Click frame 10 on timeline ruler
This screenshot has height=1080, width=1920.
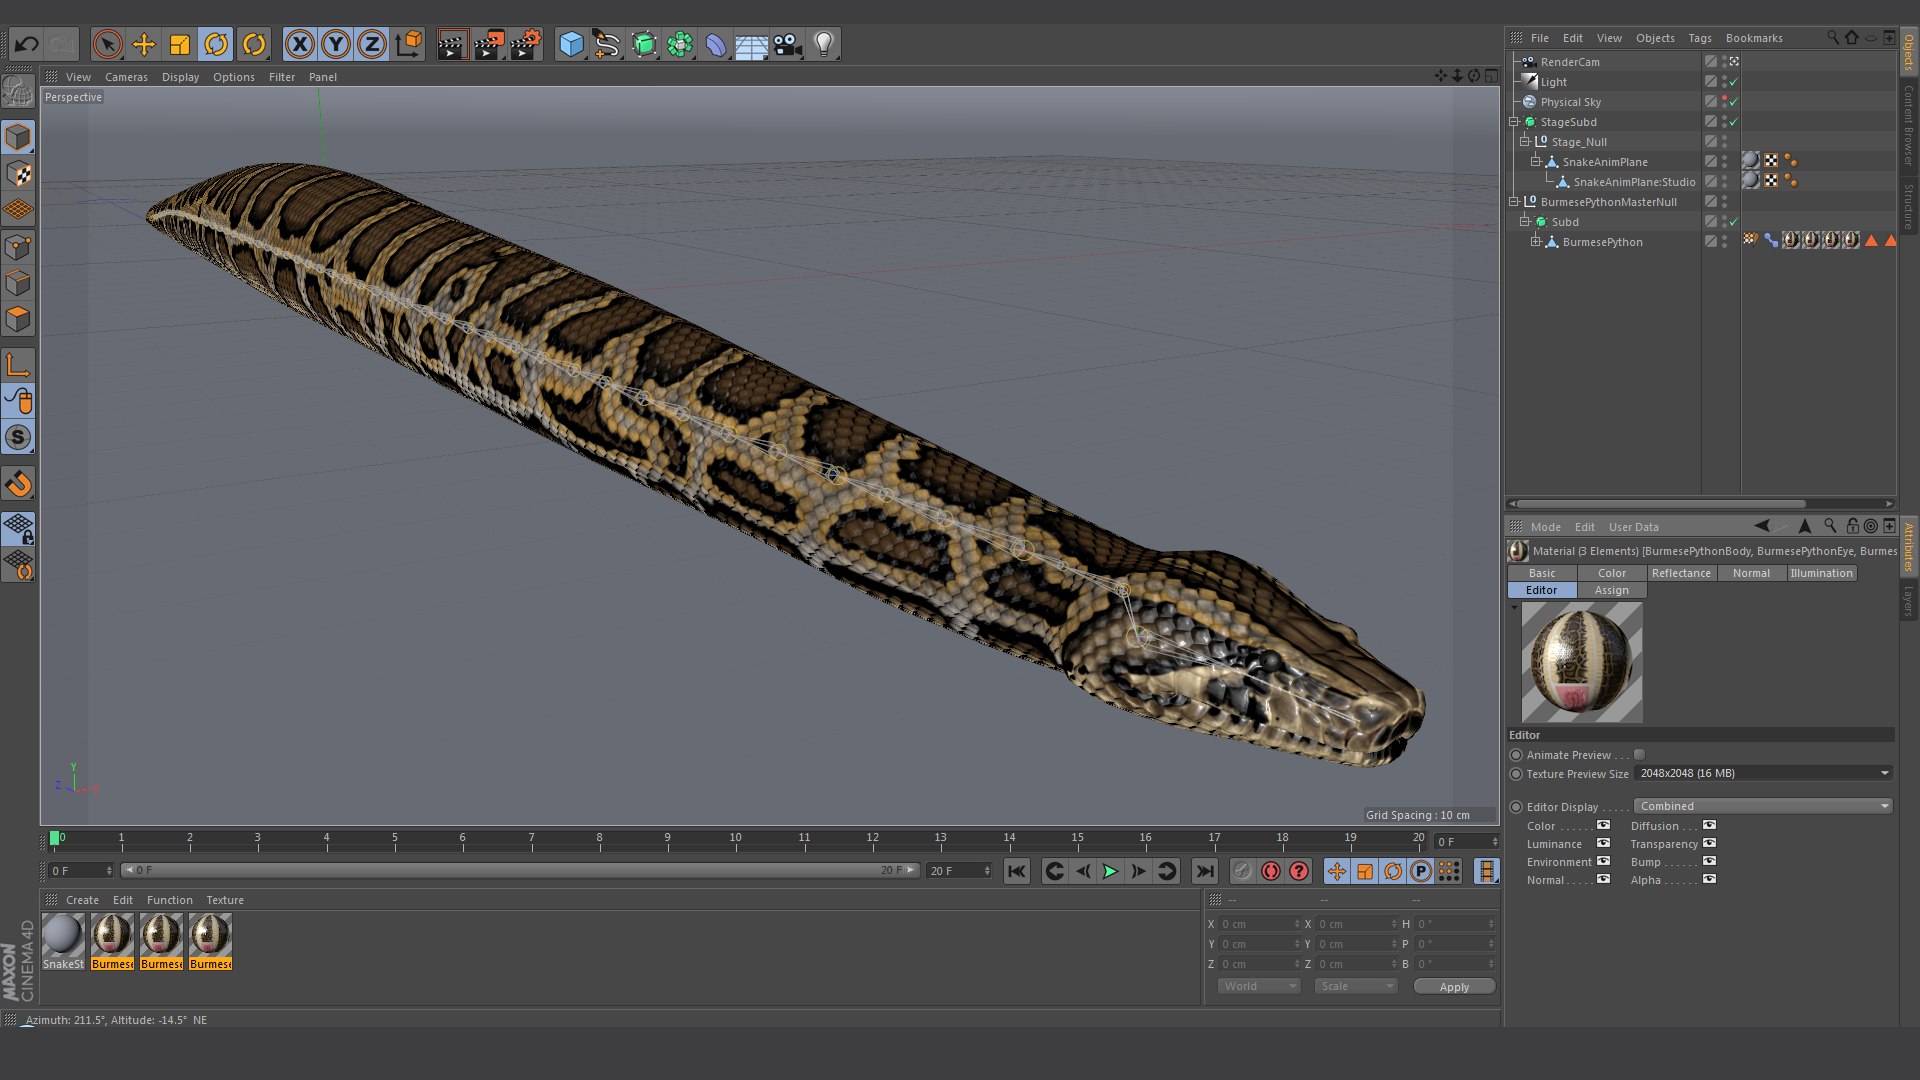pyautogui.click(x=736, y=840)
